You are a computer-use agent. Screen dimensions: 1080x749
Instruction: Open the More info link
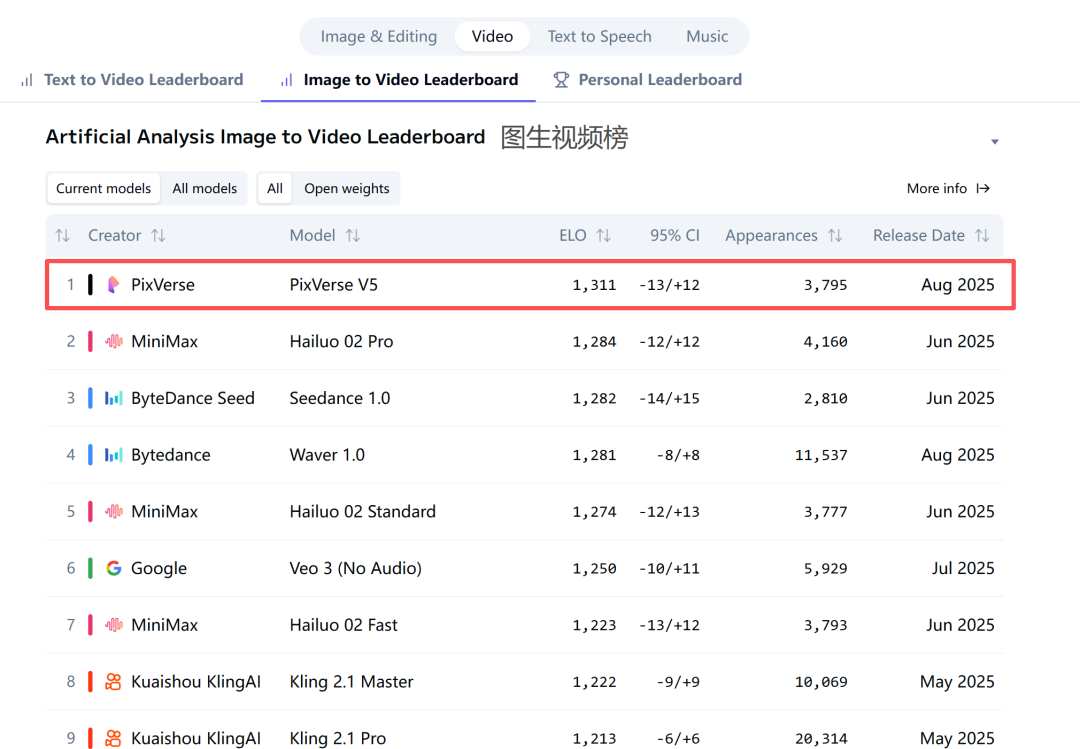point(947,188)
